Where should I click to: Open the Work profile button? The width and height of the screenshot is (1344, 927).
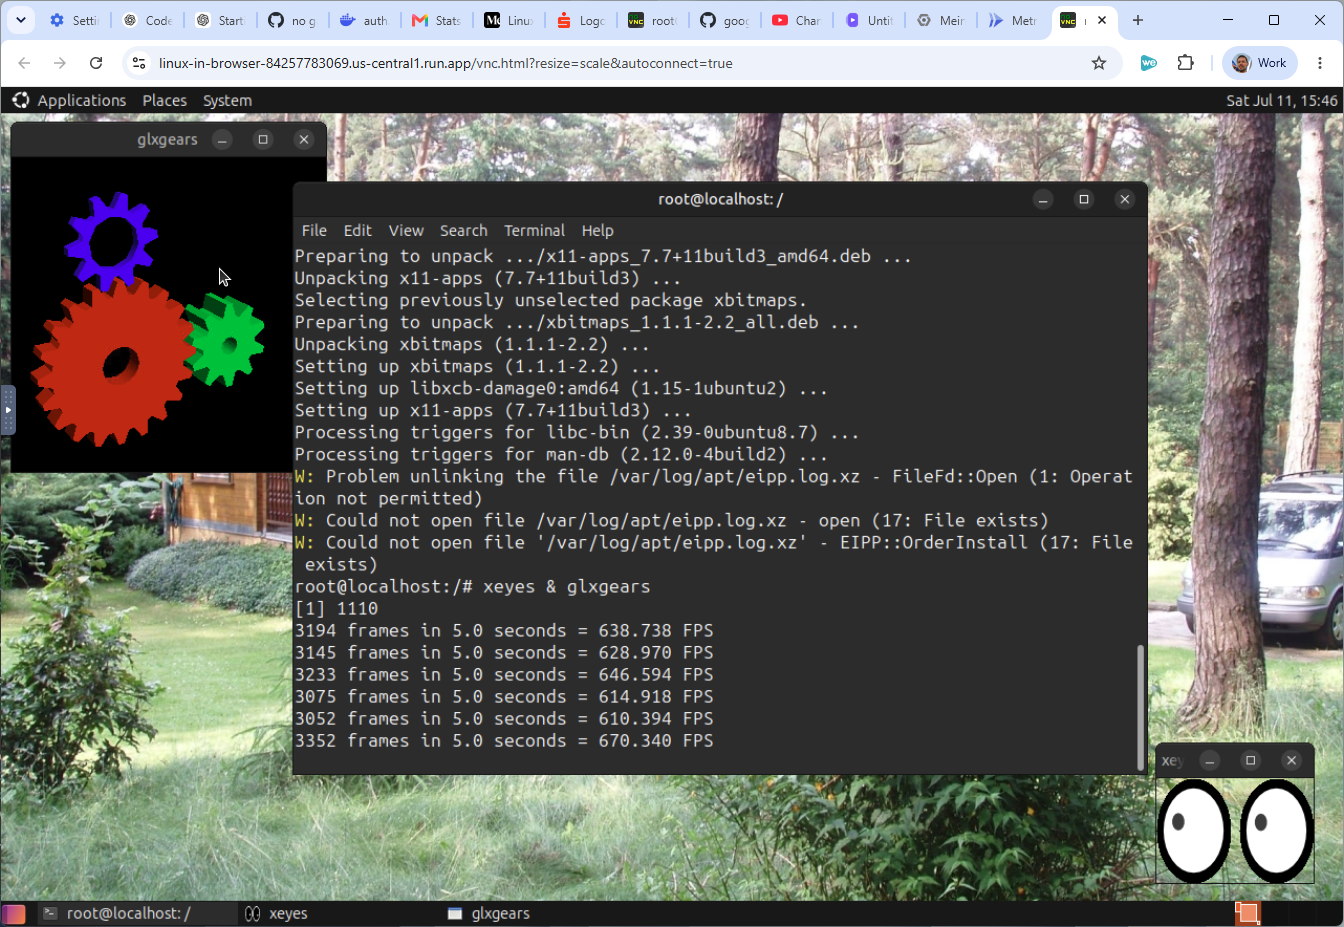1260,63
